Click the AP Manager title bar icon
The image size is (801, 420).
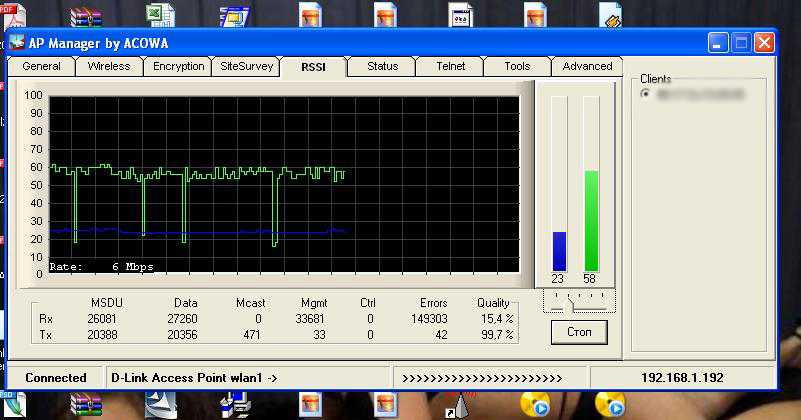[x=18, y=42]
